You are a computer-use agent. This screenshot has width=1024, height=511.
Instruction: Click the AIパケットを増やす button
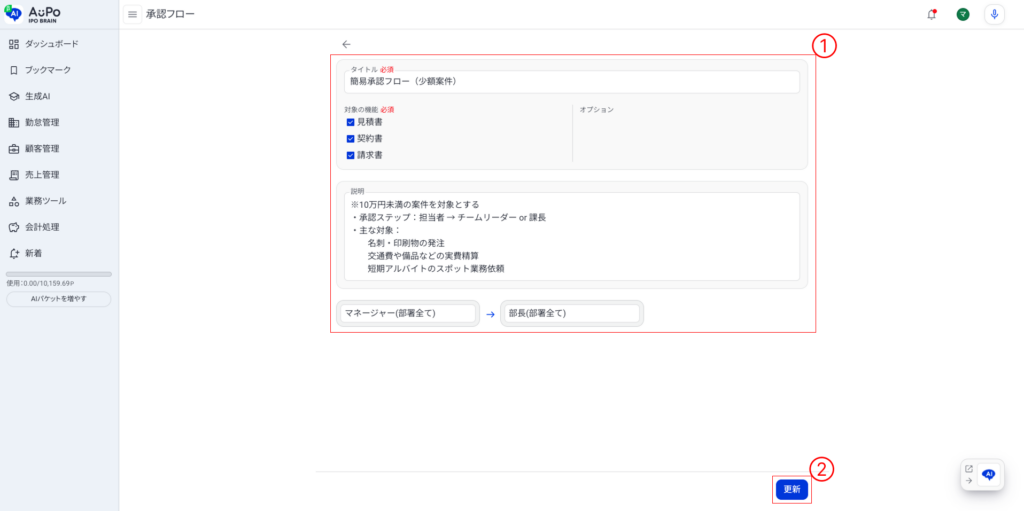(x=58, y=299)
